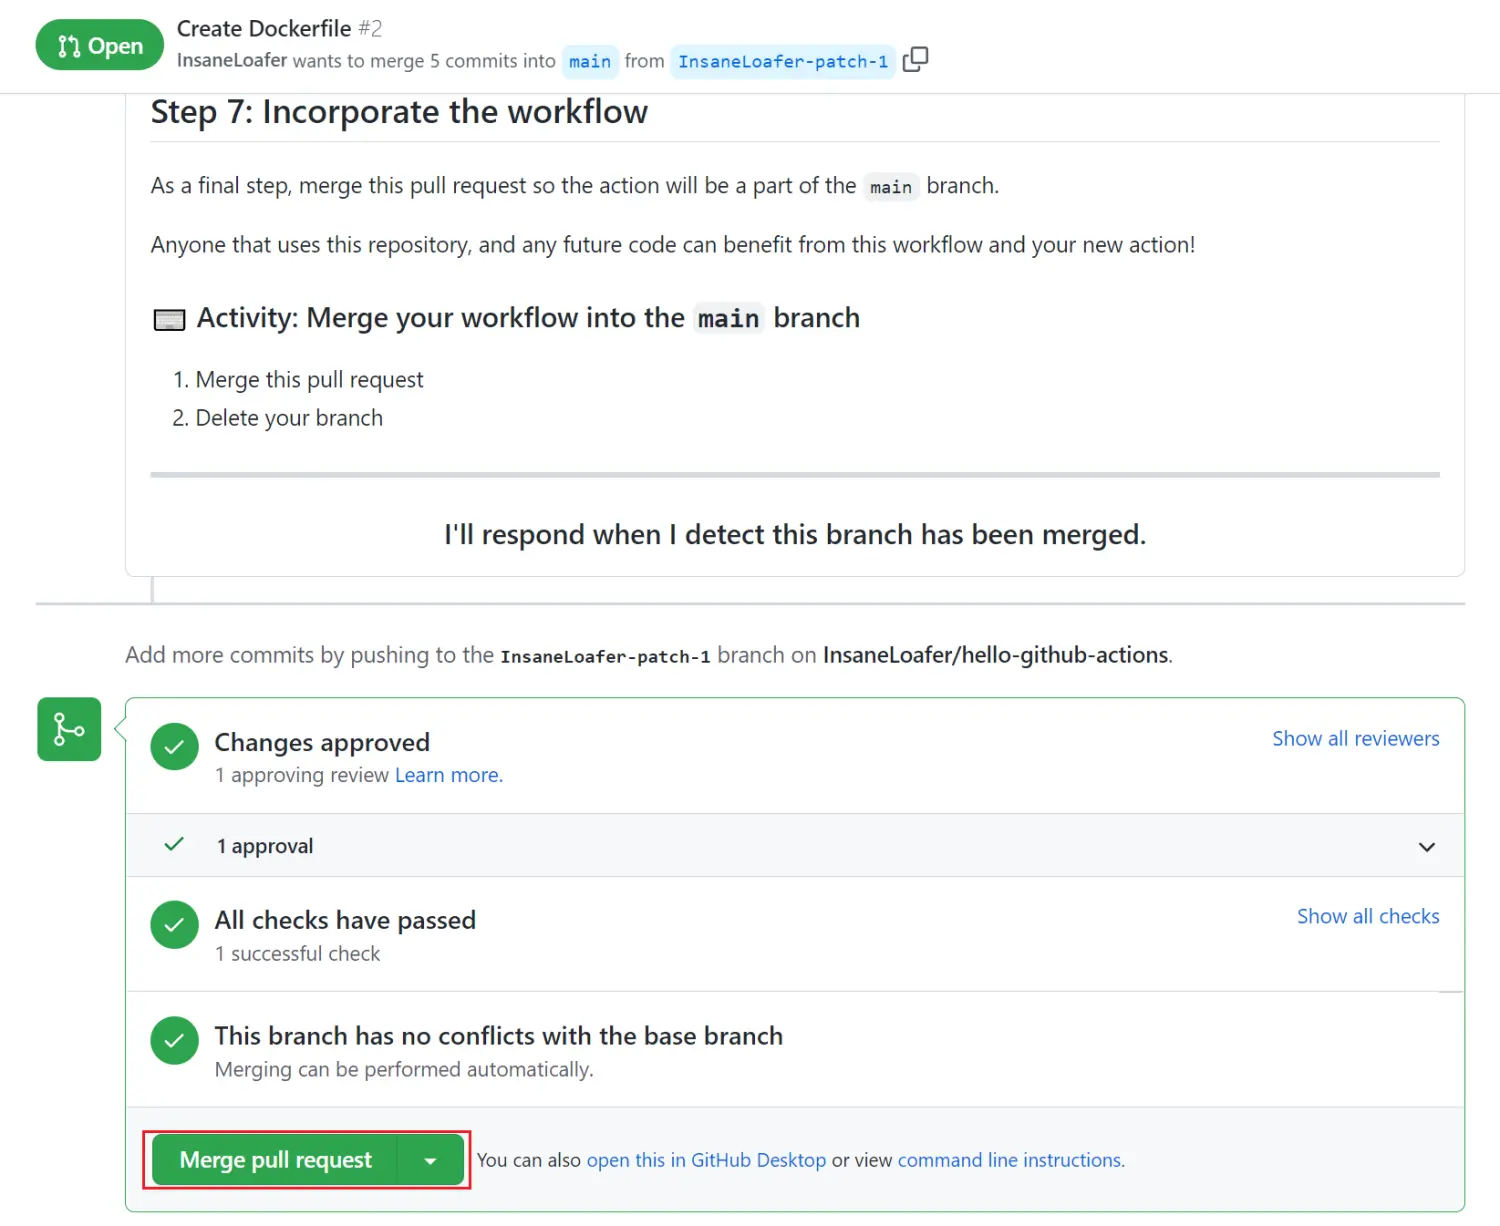Open the Show all reviewers link
The width and height of the screenshot is (1500, 1226).
[x=1355, y=739]
